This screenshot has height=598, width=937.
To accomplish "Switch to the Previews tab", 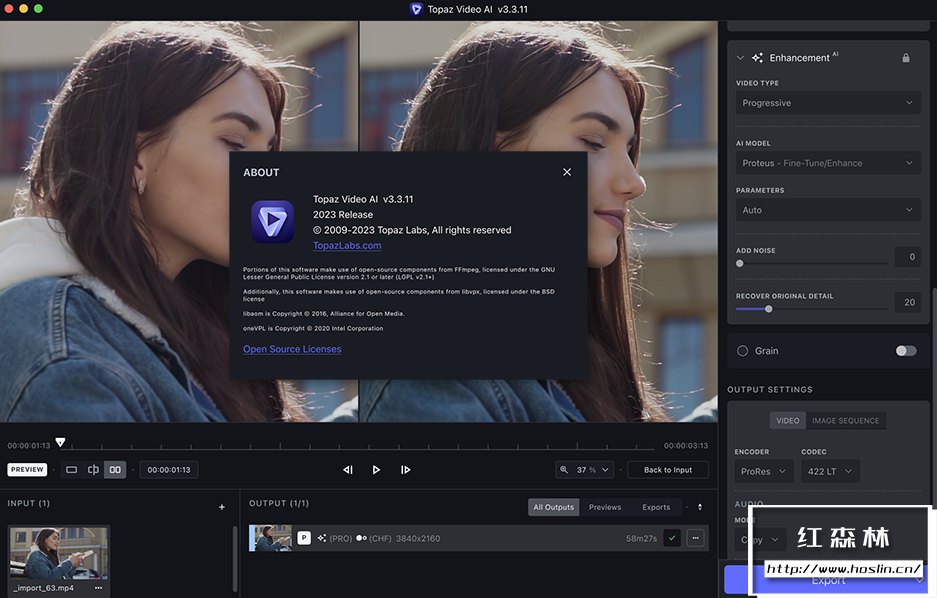I will tap(605, 507).
